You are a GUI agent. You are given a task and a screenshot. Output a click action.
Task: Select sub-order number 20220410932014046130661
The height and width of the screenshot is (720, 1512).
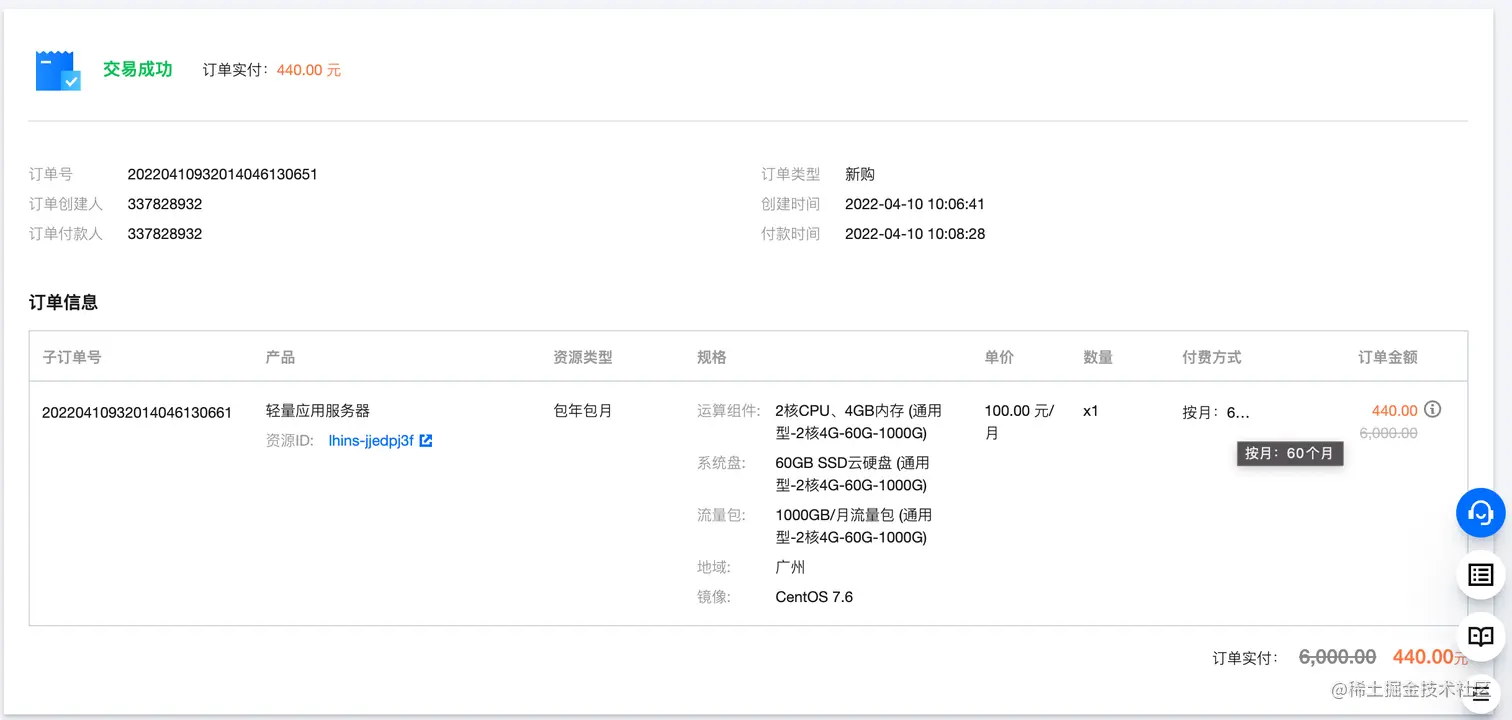137,412
